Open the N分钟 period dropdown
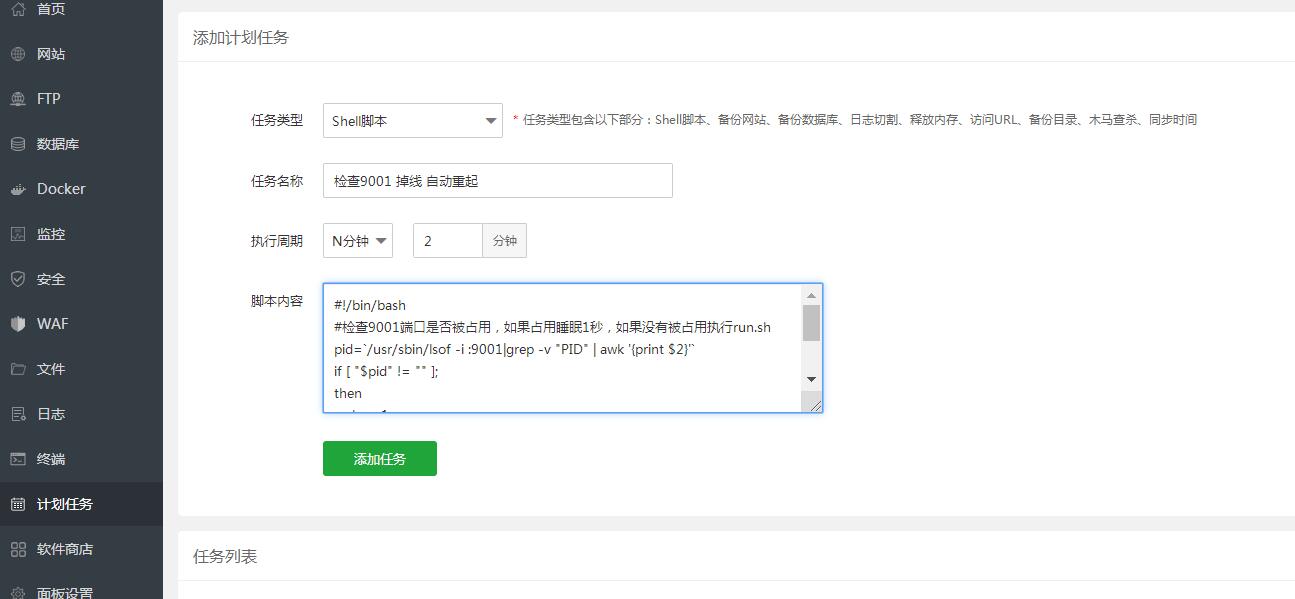Image resolution: width=1295 pixels, height=599 pixels. (358, 241)
